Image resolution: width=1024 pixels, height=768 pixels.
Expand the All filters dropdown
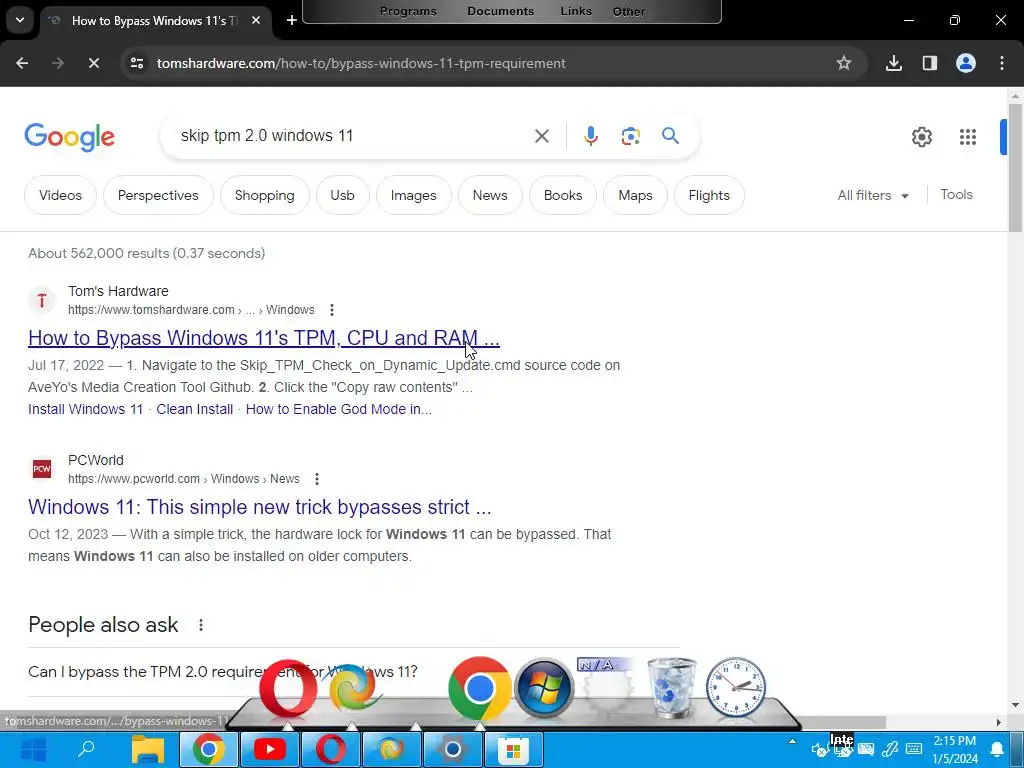pos(873,195)
